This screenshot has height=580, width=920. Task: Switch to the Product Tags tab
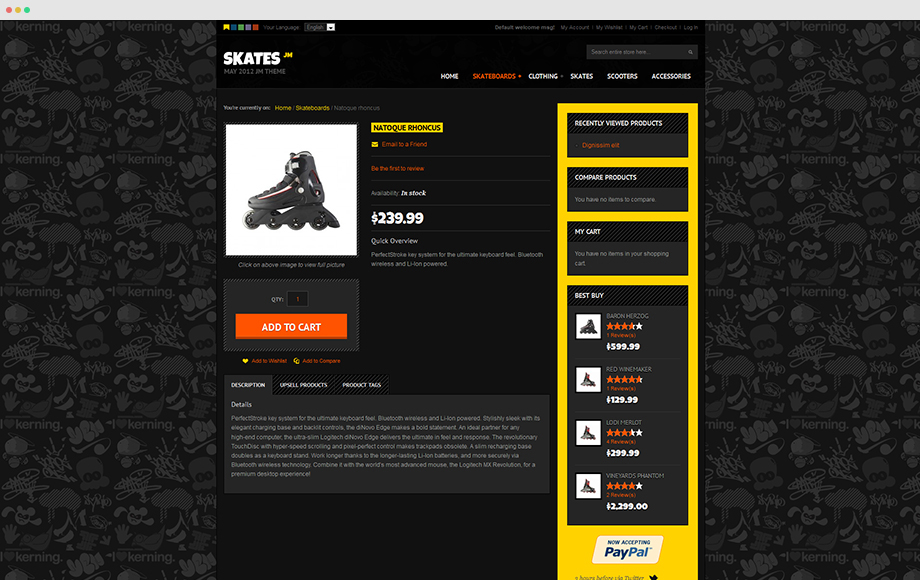point(361,385)
